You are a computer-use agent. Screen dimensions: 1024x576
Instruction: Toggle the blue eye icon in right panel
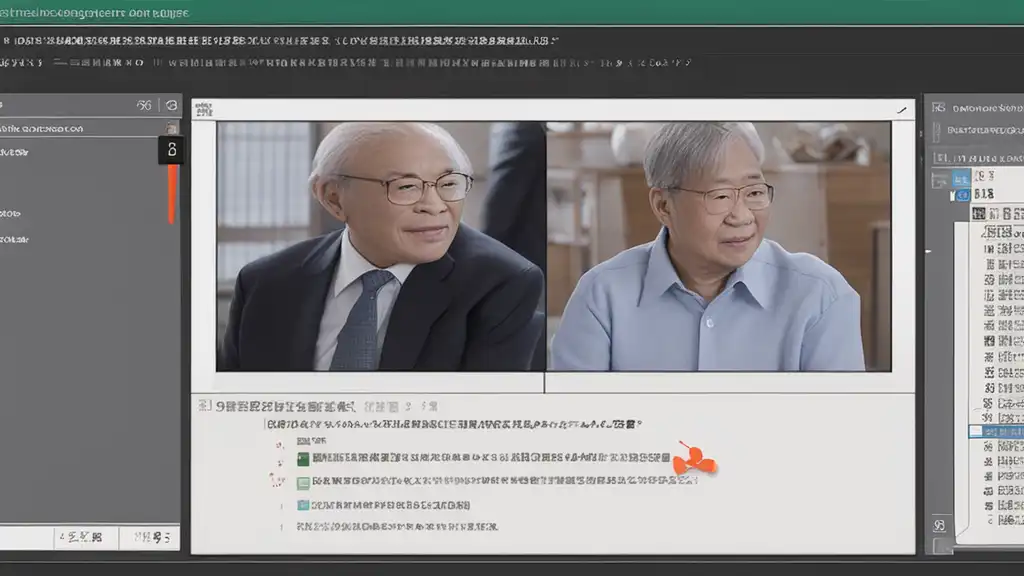tap(963, 195)
